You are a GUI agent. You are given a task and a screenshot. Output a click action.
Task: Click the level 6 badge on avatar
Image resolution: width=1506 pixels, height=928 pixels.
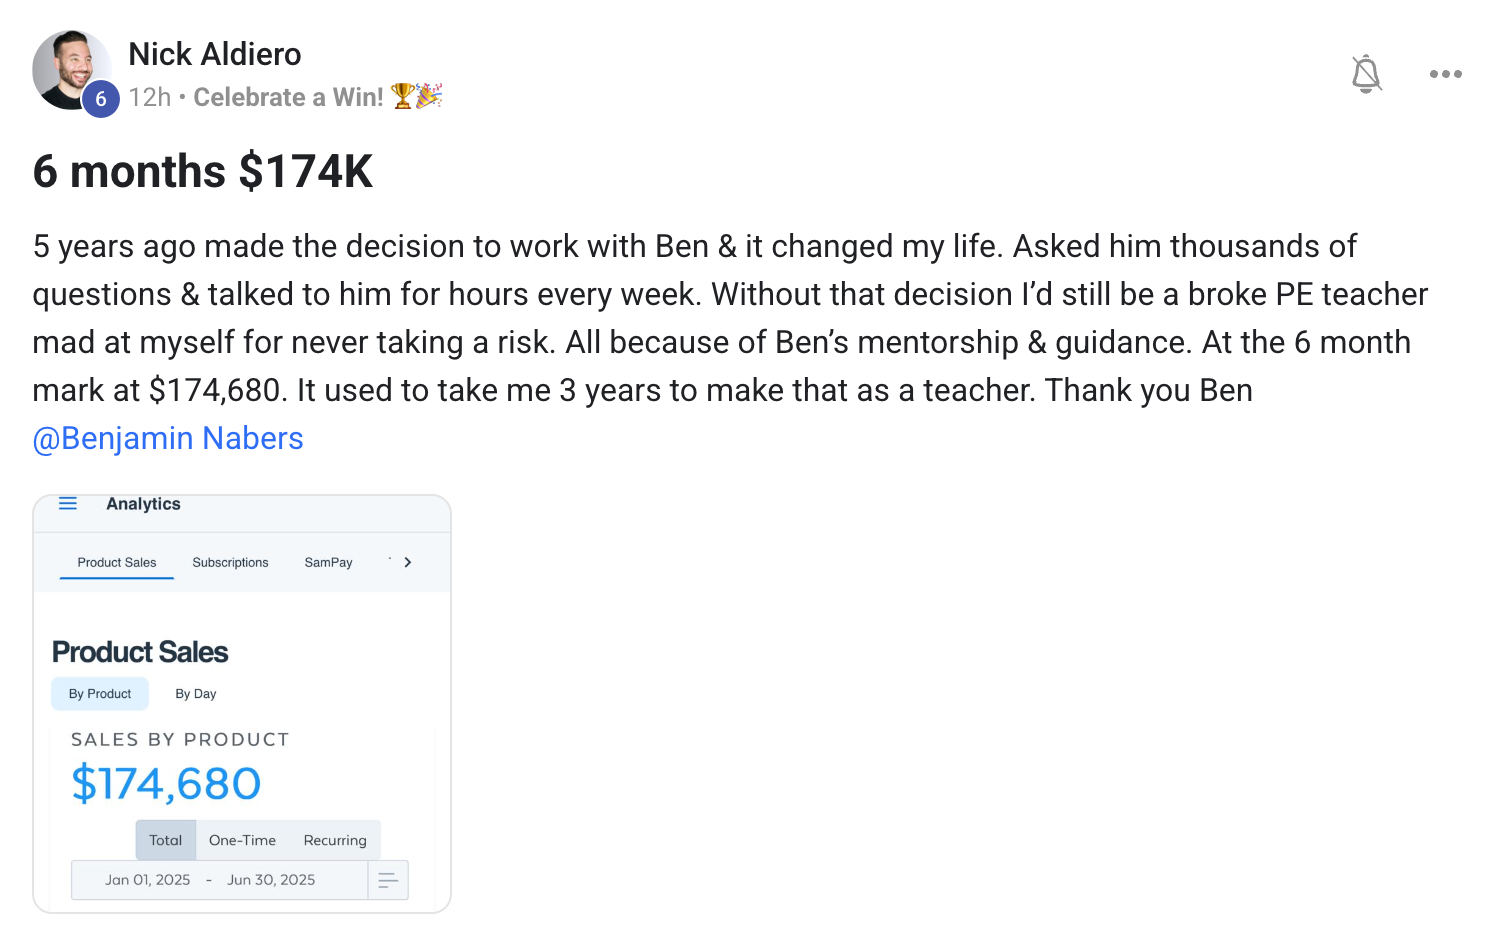pyautogui.click(x=100, y=99)
